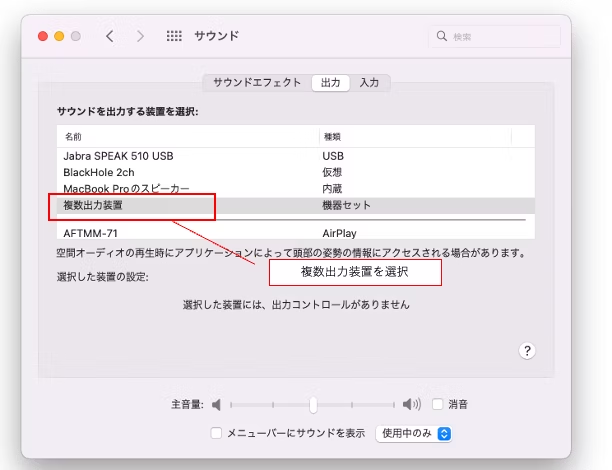Toggle メニューバーにサウンドを表示 checkbox
This screenshot has height=470, width=612.
216,433
